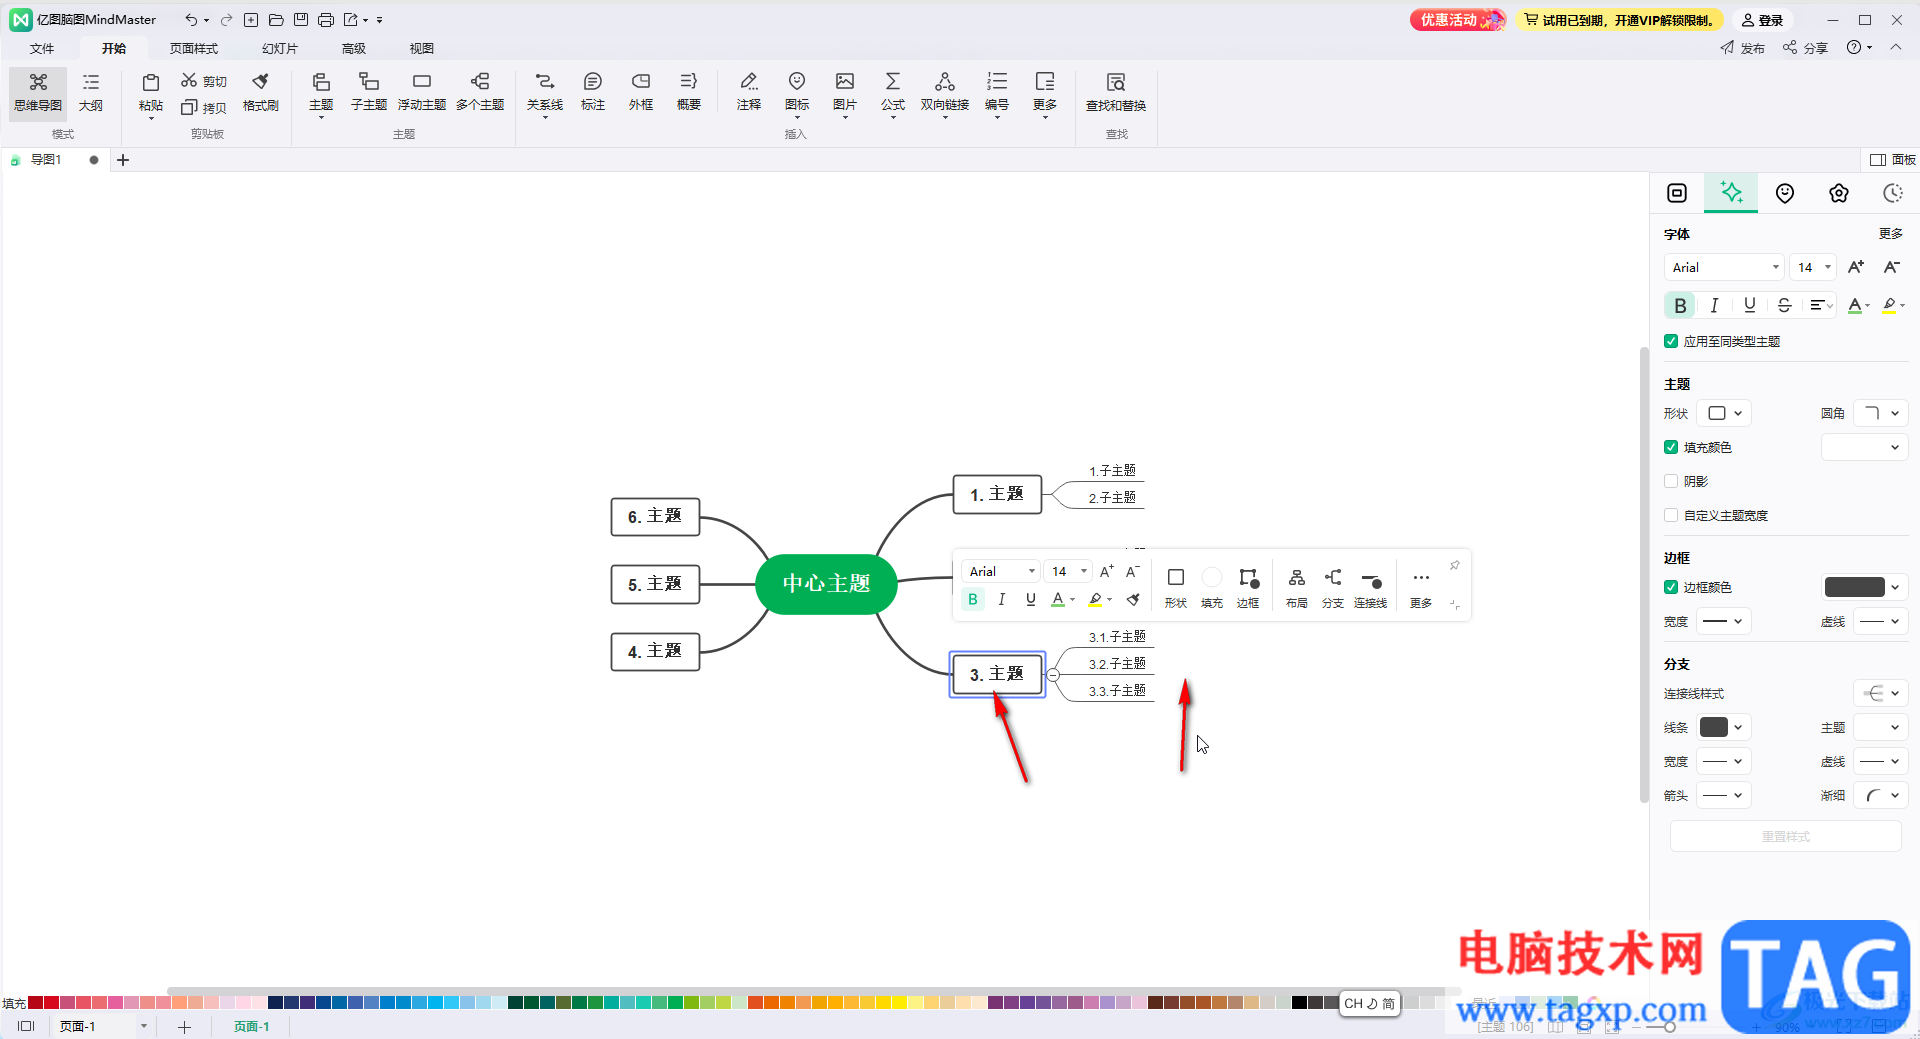This screenshot has height=1039, width=1920.
Task: Click the Undo arrow in title bar
Action: point(190,20)
